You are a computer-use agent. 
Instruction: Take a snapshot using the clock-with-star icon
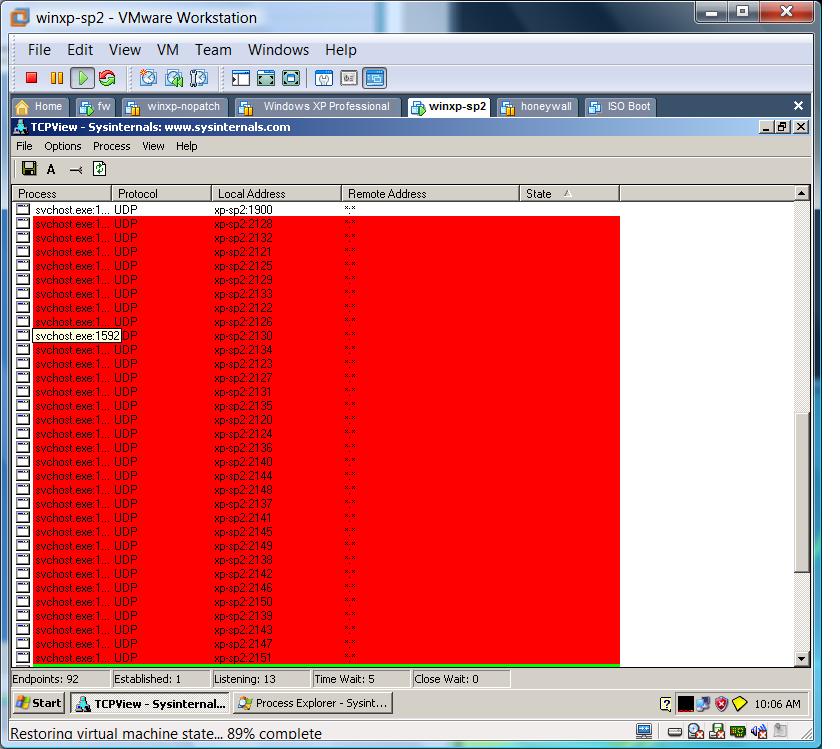point(148,78)
